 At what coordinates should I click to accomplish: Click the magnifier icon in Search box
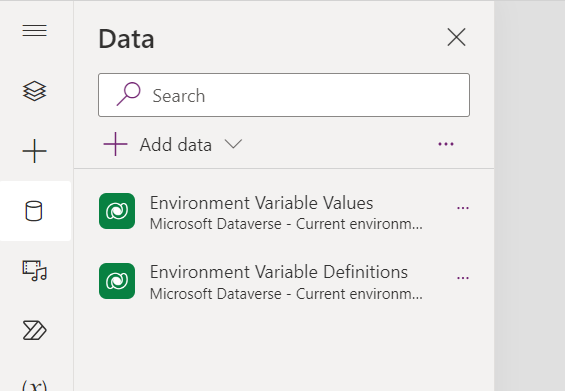point(128,94)
